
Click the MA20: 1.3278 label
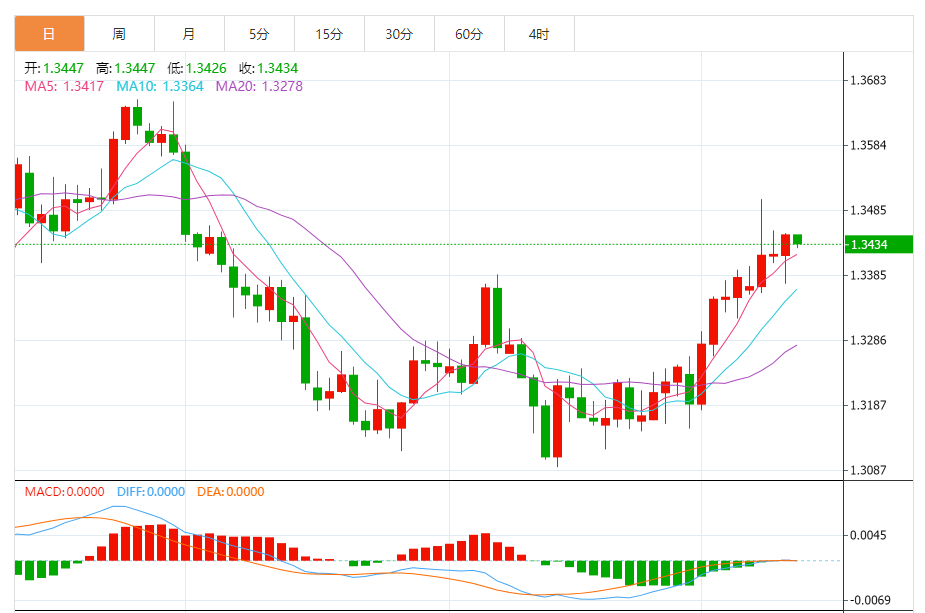259,86
